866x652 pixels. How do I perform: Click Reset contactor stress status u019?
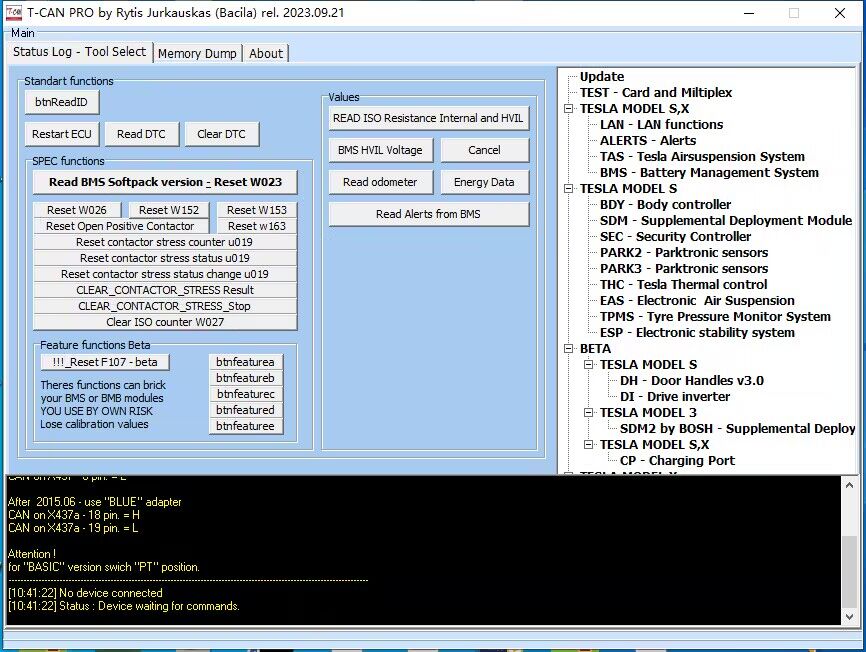(x=165, y=258)
